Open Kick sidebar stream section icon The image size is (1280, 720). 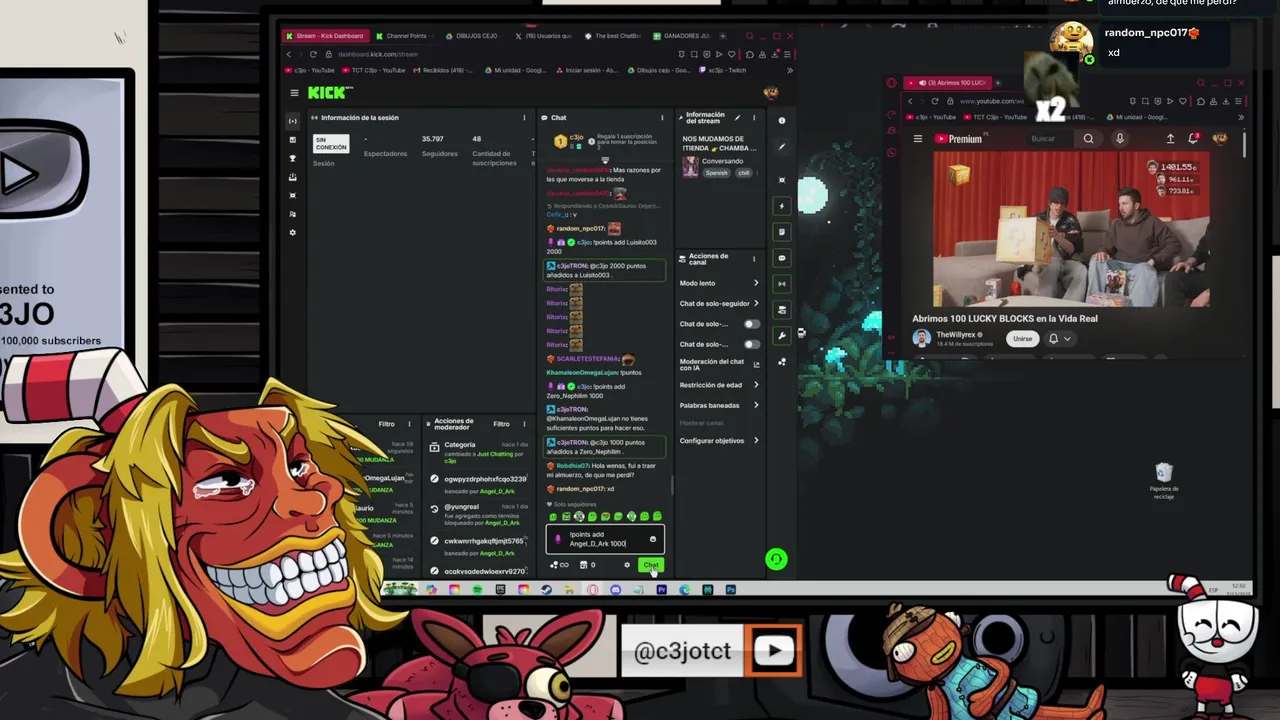[292, 121]
